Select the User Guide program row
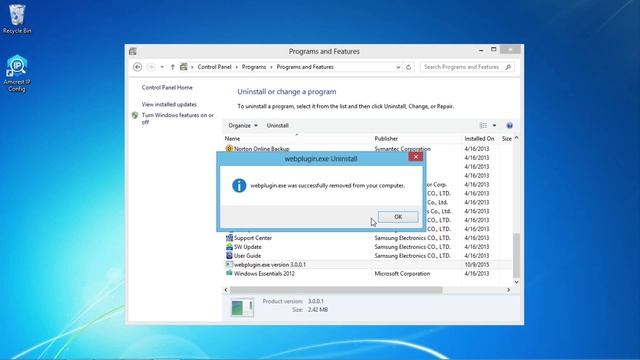 pyautogui.click(x=367, y=256)
